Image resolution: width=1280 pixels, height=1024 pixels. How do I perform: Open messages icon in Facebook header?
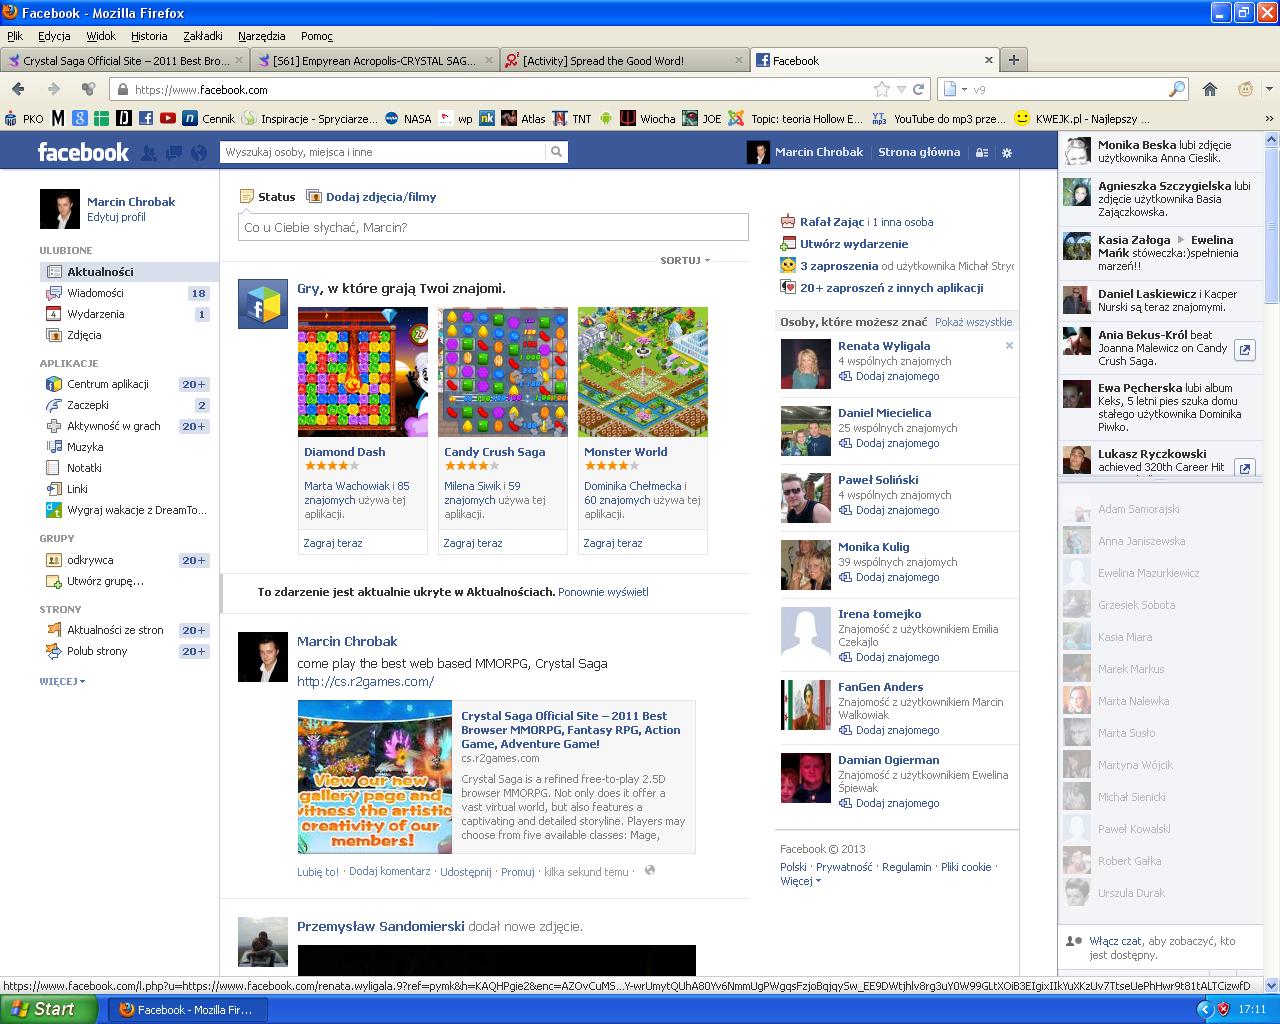coord(173,153)
